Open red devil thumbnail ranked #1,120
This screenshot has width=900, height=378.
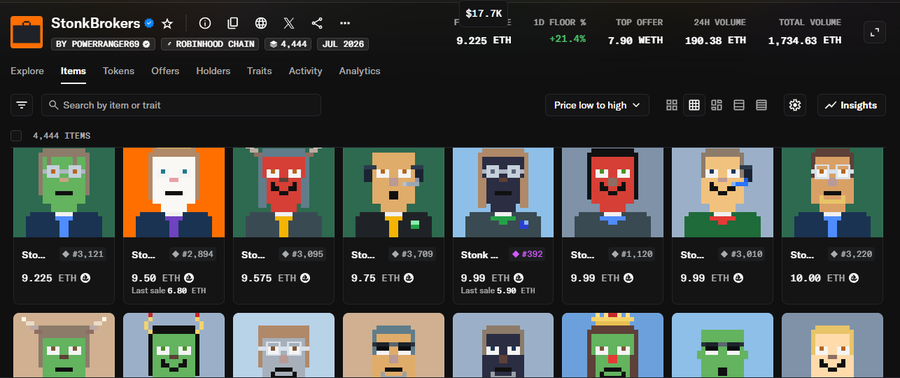(x=613, y=193)
